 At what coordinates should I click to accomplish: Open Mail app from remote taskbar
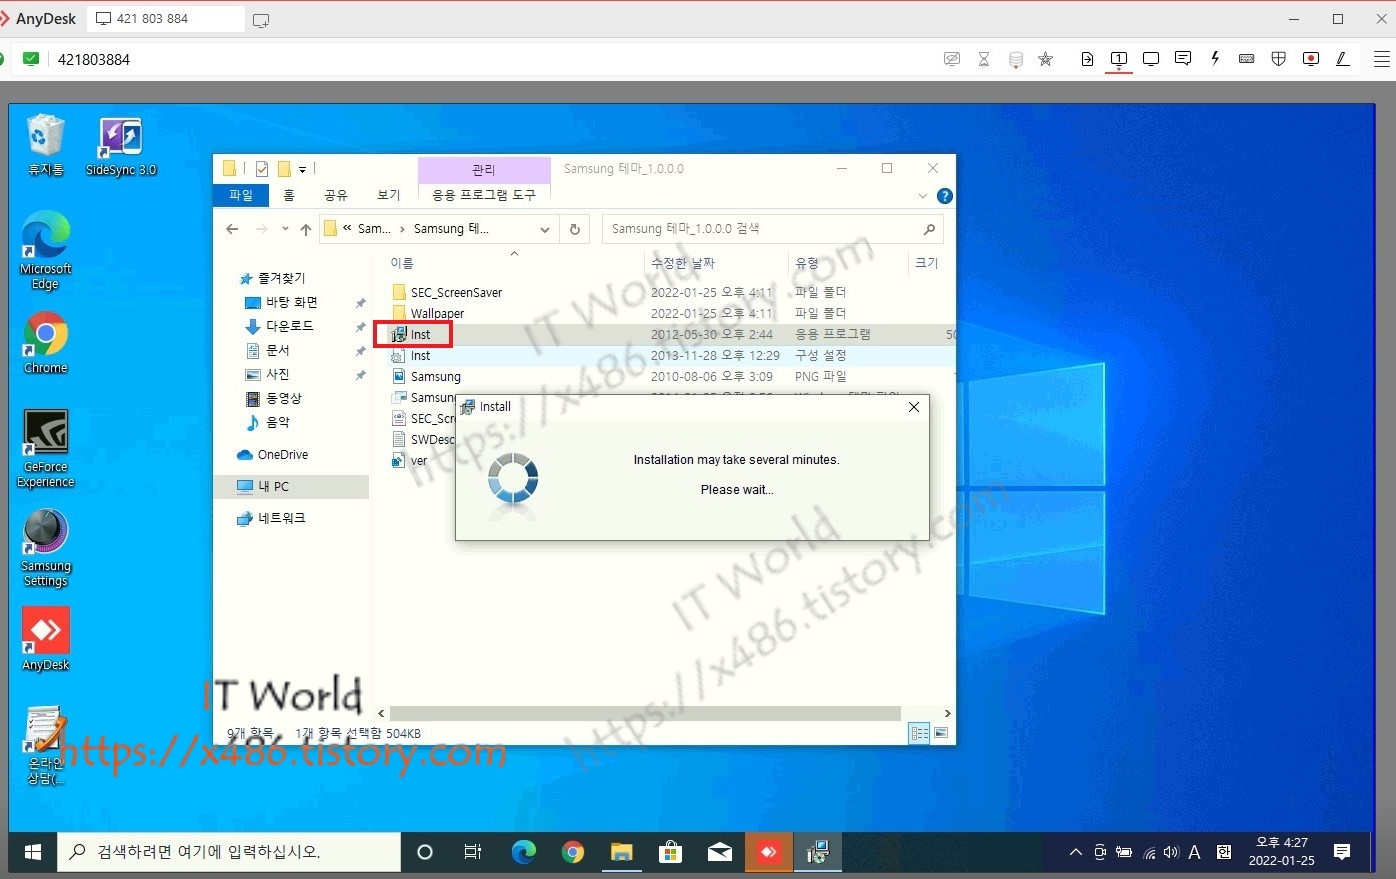point(719,852)
